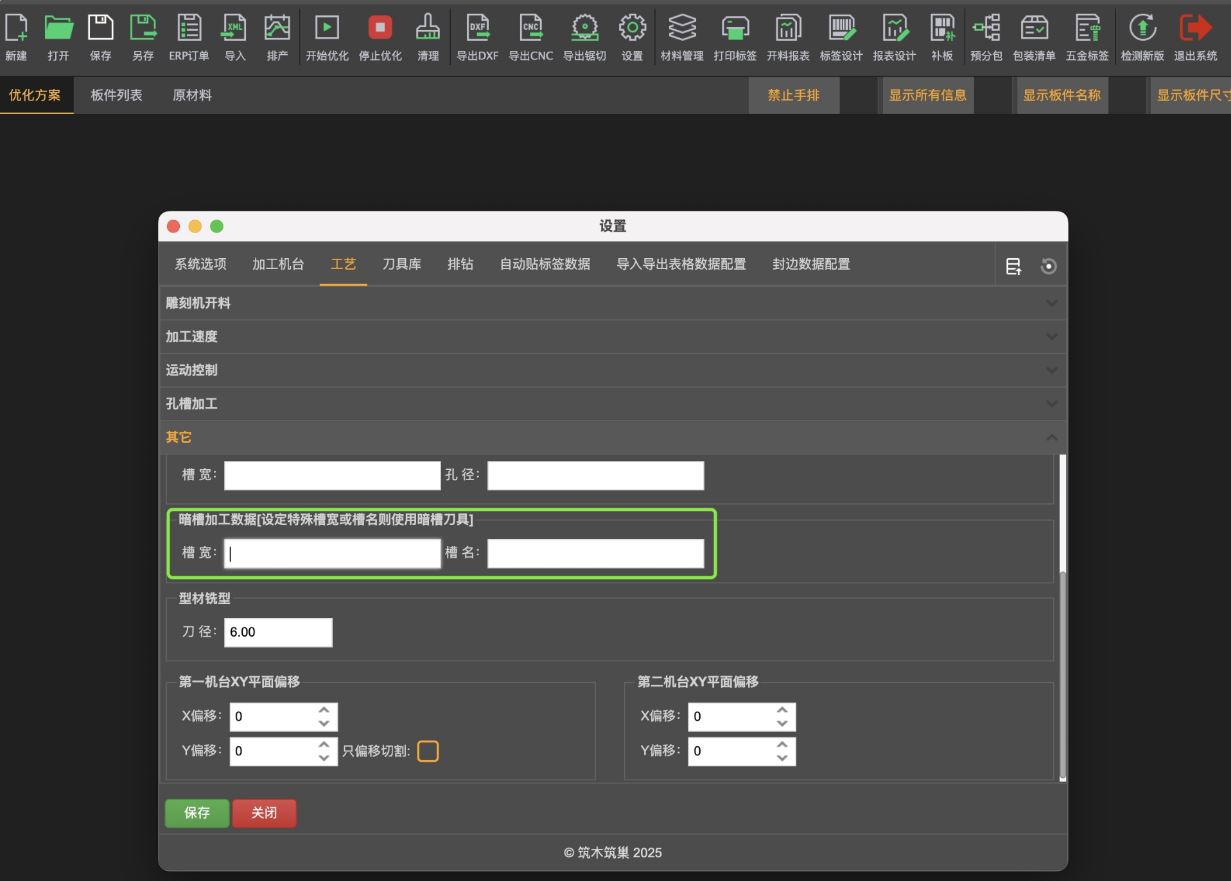Enable the 只偏移切割 checkbox

pyautogui.click(x=428, y=751)
